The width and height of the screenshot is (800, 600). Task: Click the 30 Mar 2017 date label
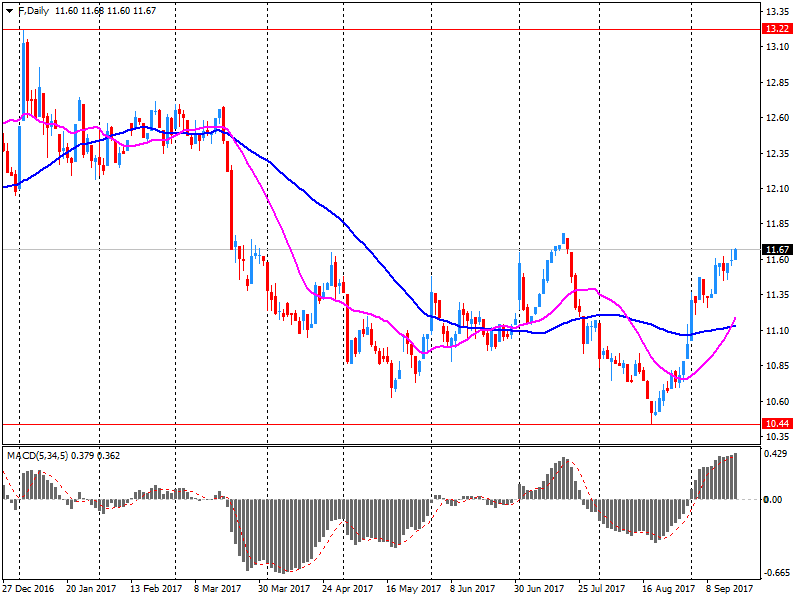point(284,589)
